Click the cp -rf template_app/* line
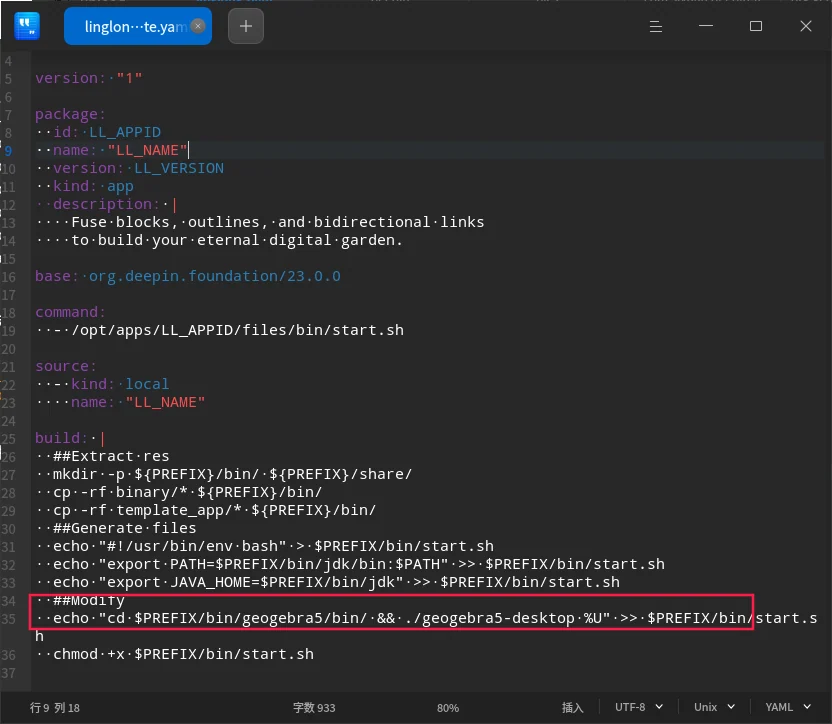This screenshot has width=832, height=724. pos(206,511)
